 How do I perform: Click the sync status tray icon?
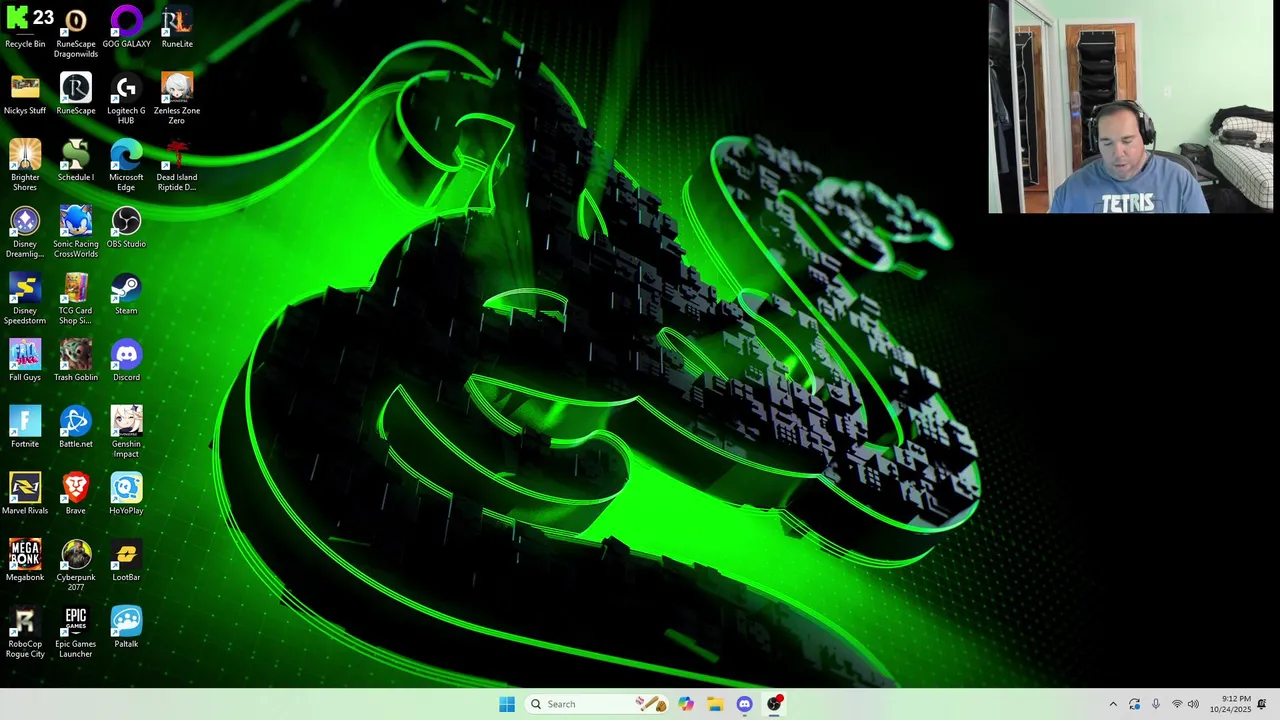click(1134, 704)
